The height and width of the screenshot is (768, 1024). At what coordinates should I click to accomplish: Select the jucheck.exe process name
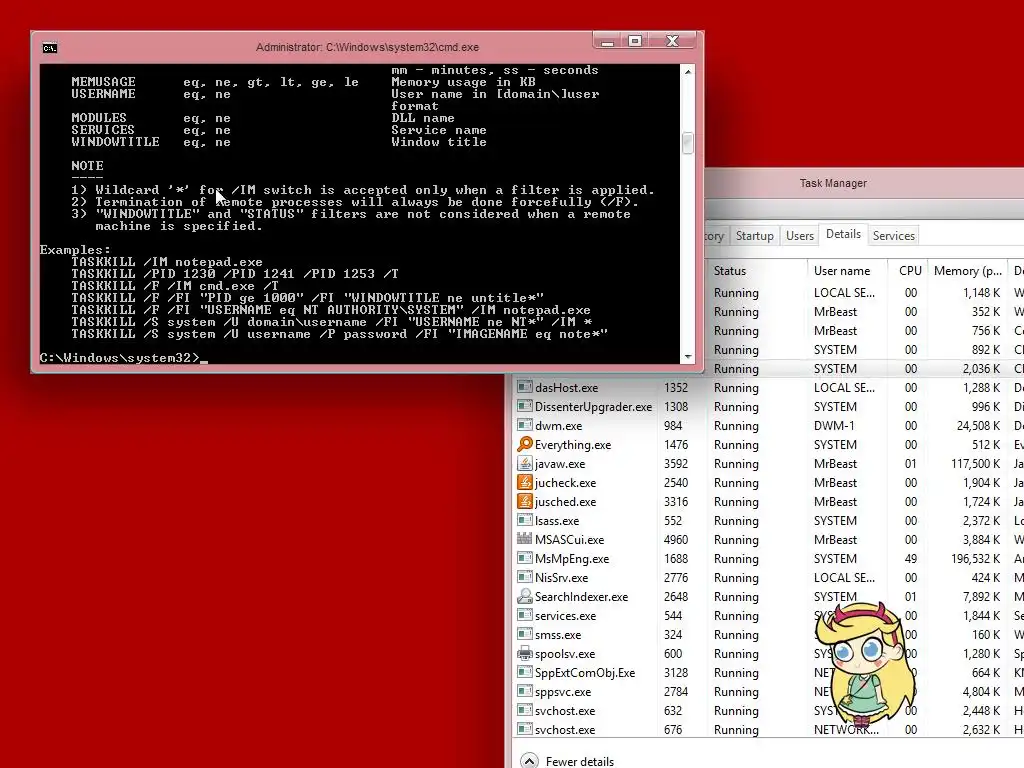(565, 483)
